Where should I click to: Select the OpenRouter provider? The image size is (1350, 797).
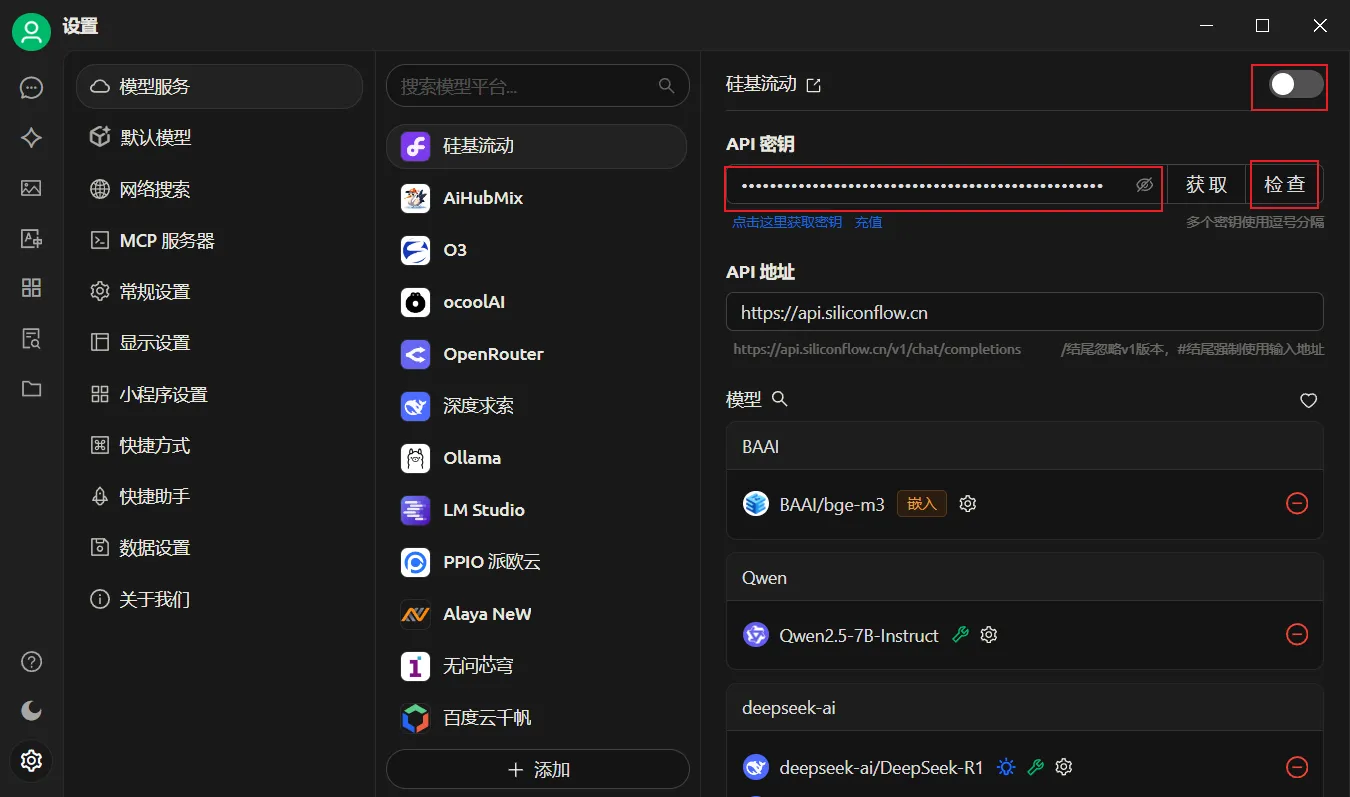537,354
